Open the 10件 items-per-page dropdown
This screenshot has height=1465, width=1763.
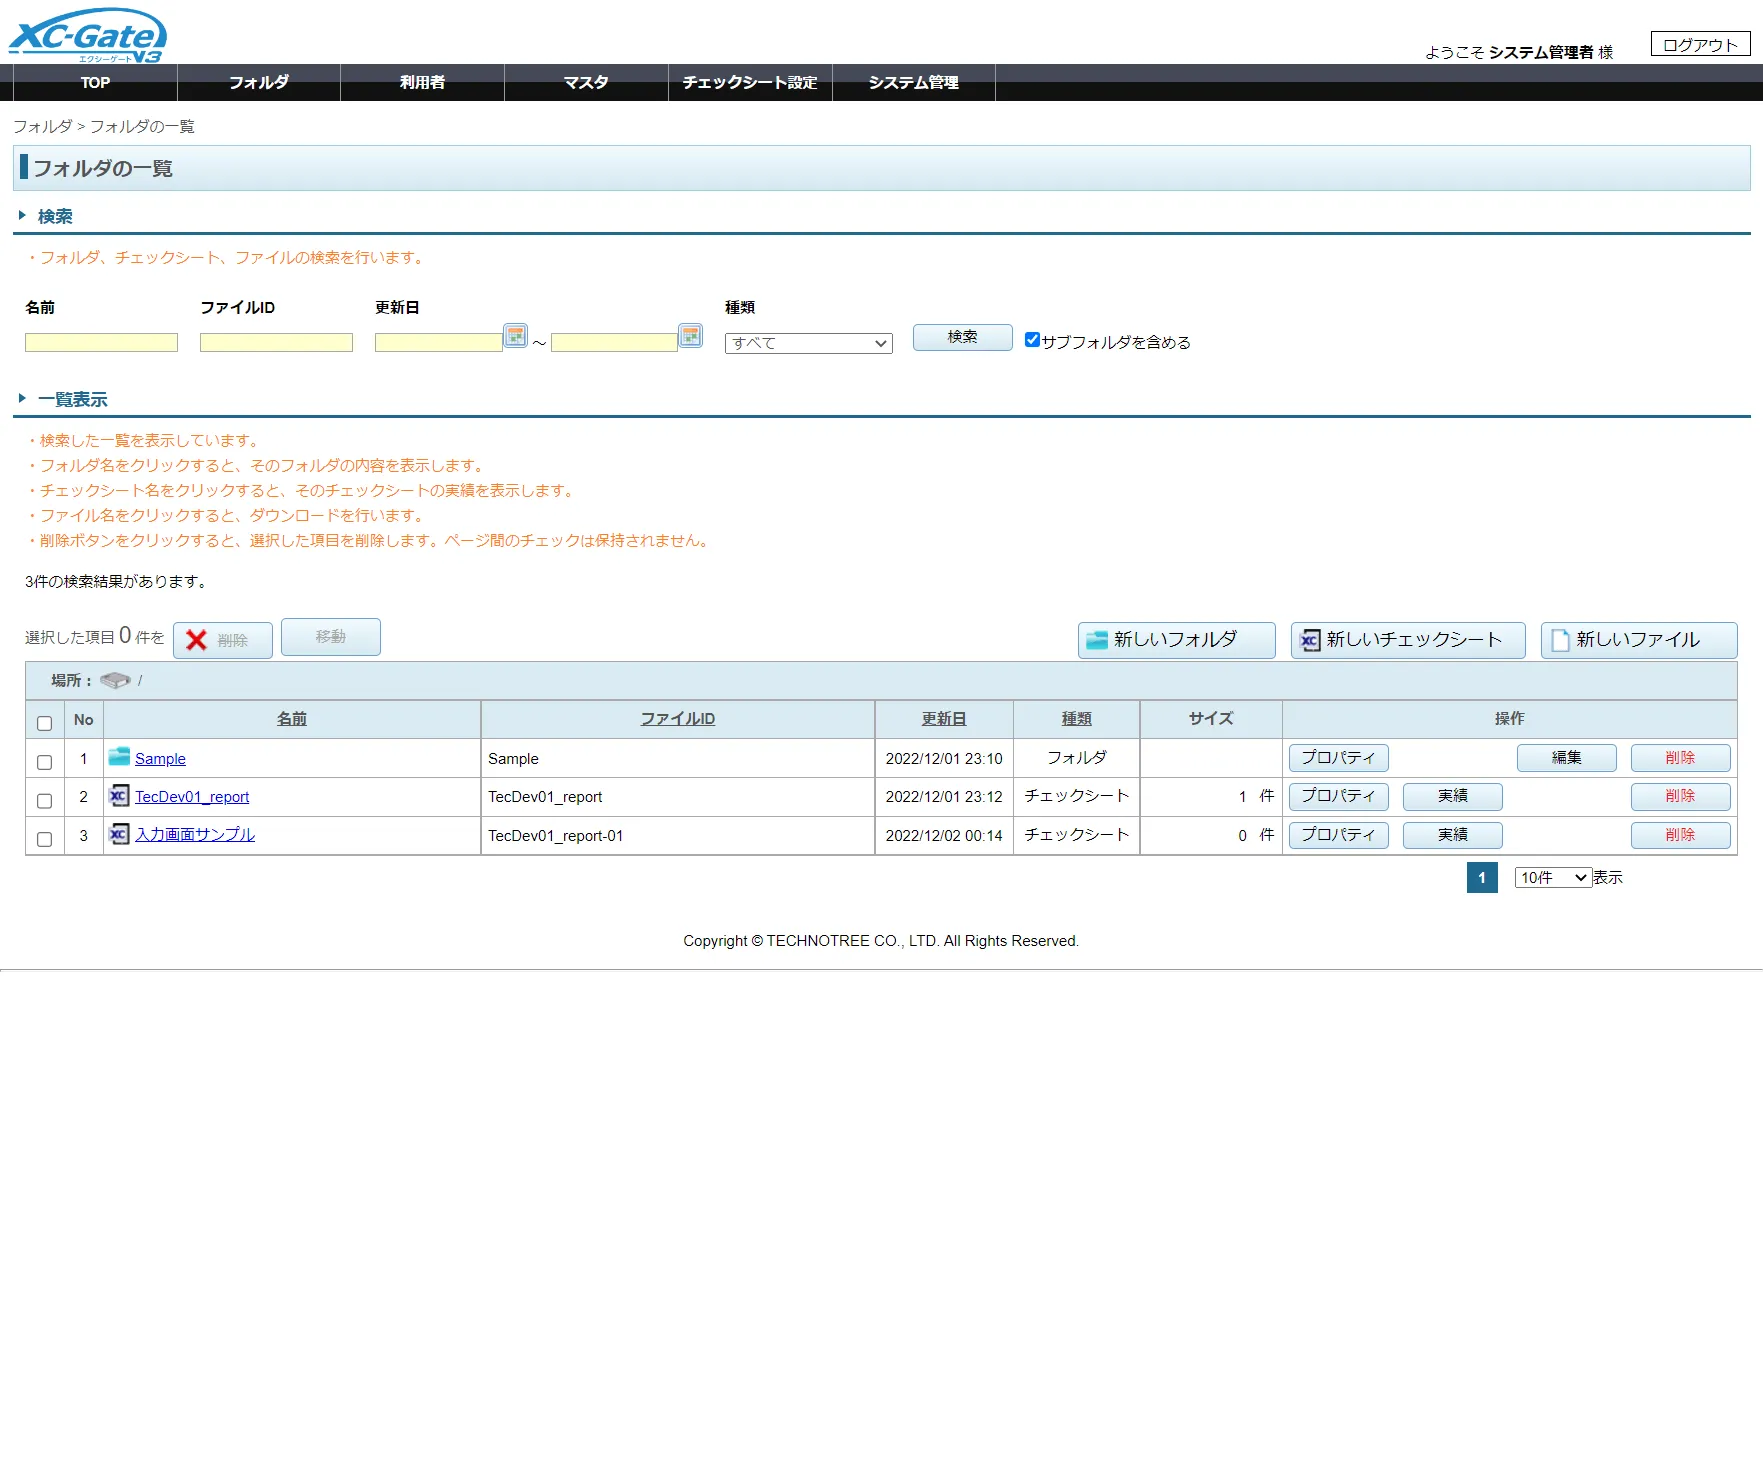1552,878
